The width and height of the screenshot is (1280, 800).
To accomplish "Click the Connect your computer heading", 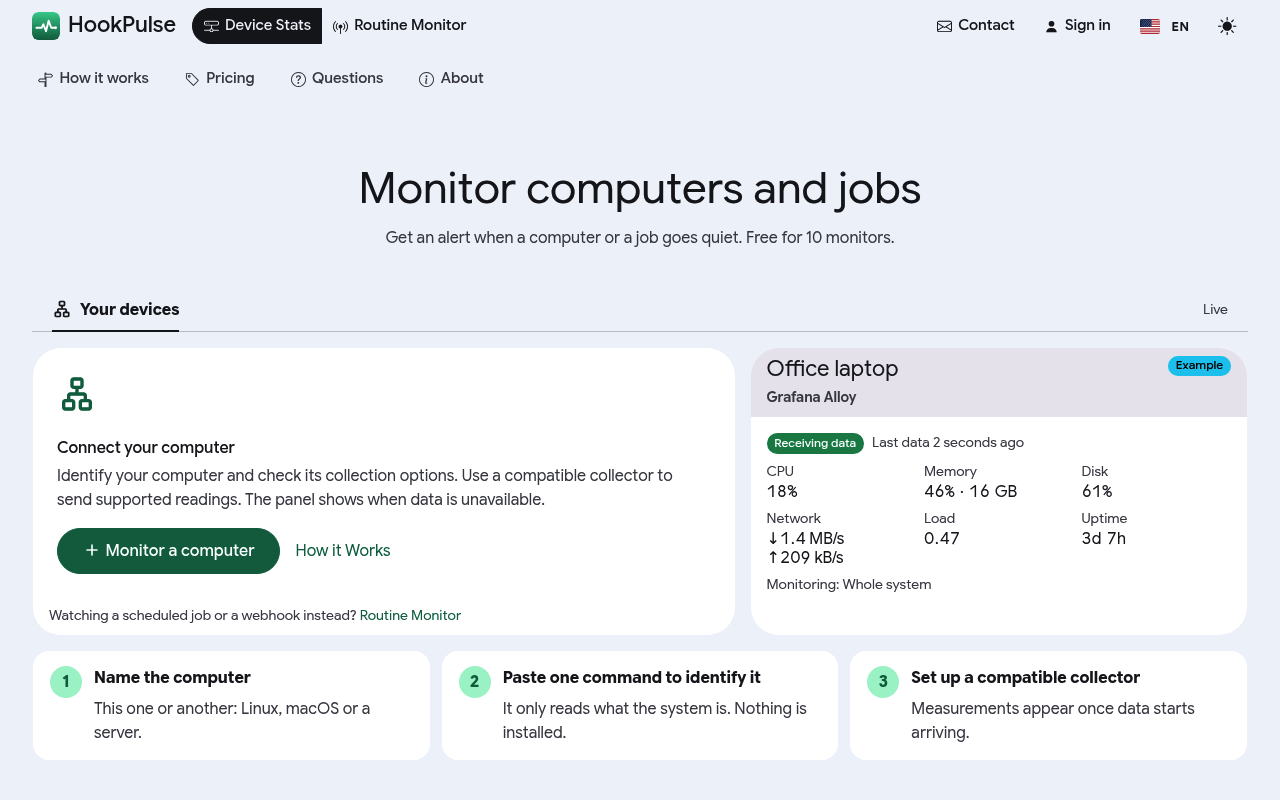I will pyautogui.click(x=146, y=448).
